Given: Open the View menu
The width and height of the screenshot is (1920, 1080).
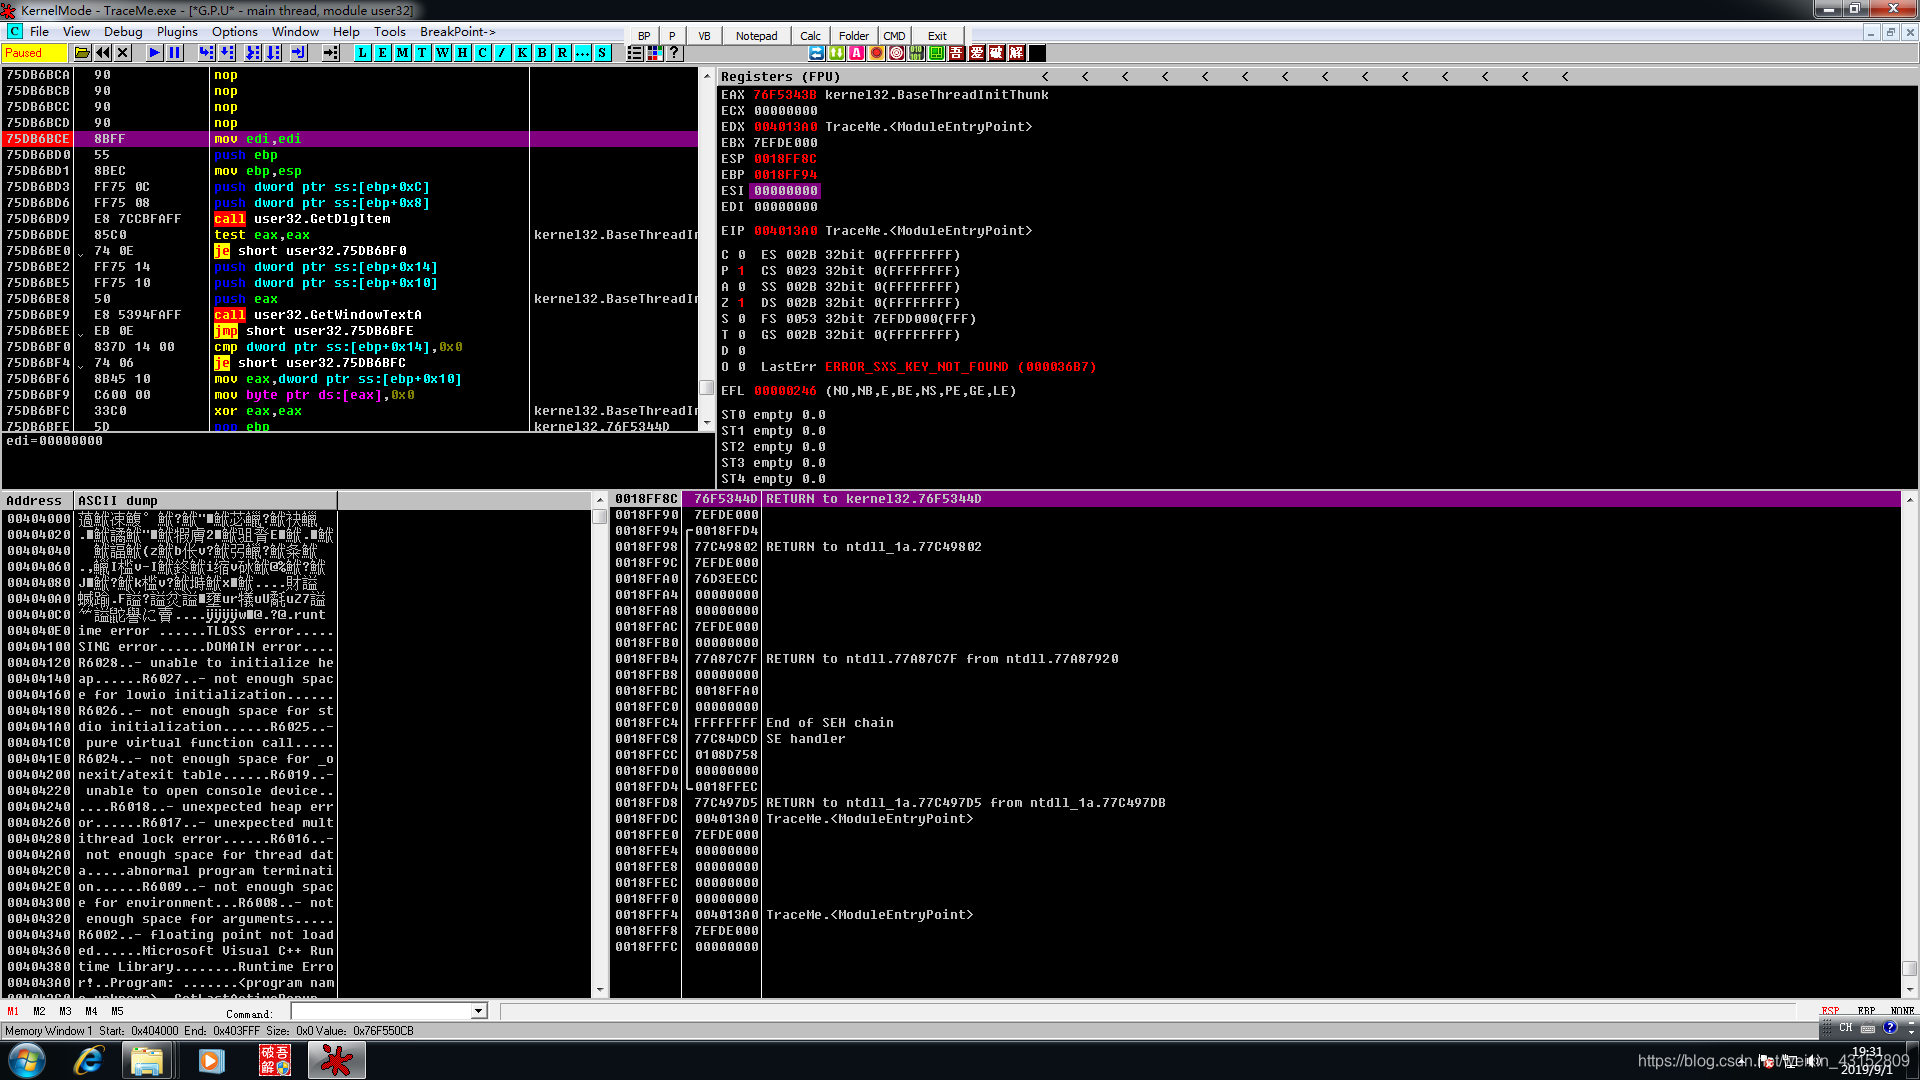Looking at the screenshot, I should 76,32.
